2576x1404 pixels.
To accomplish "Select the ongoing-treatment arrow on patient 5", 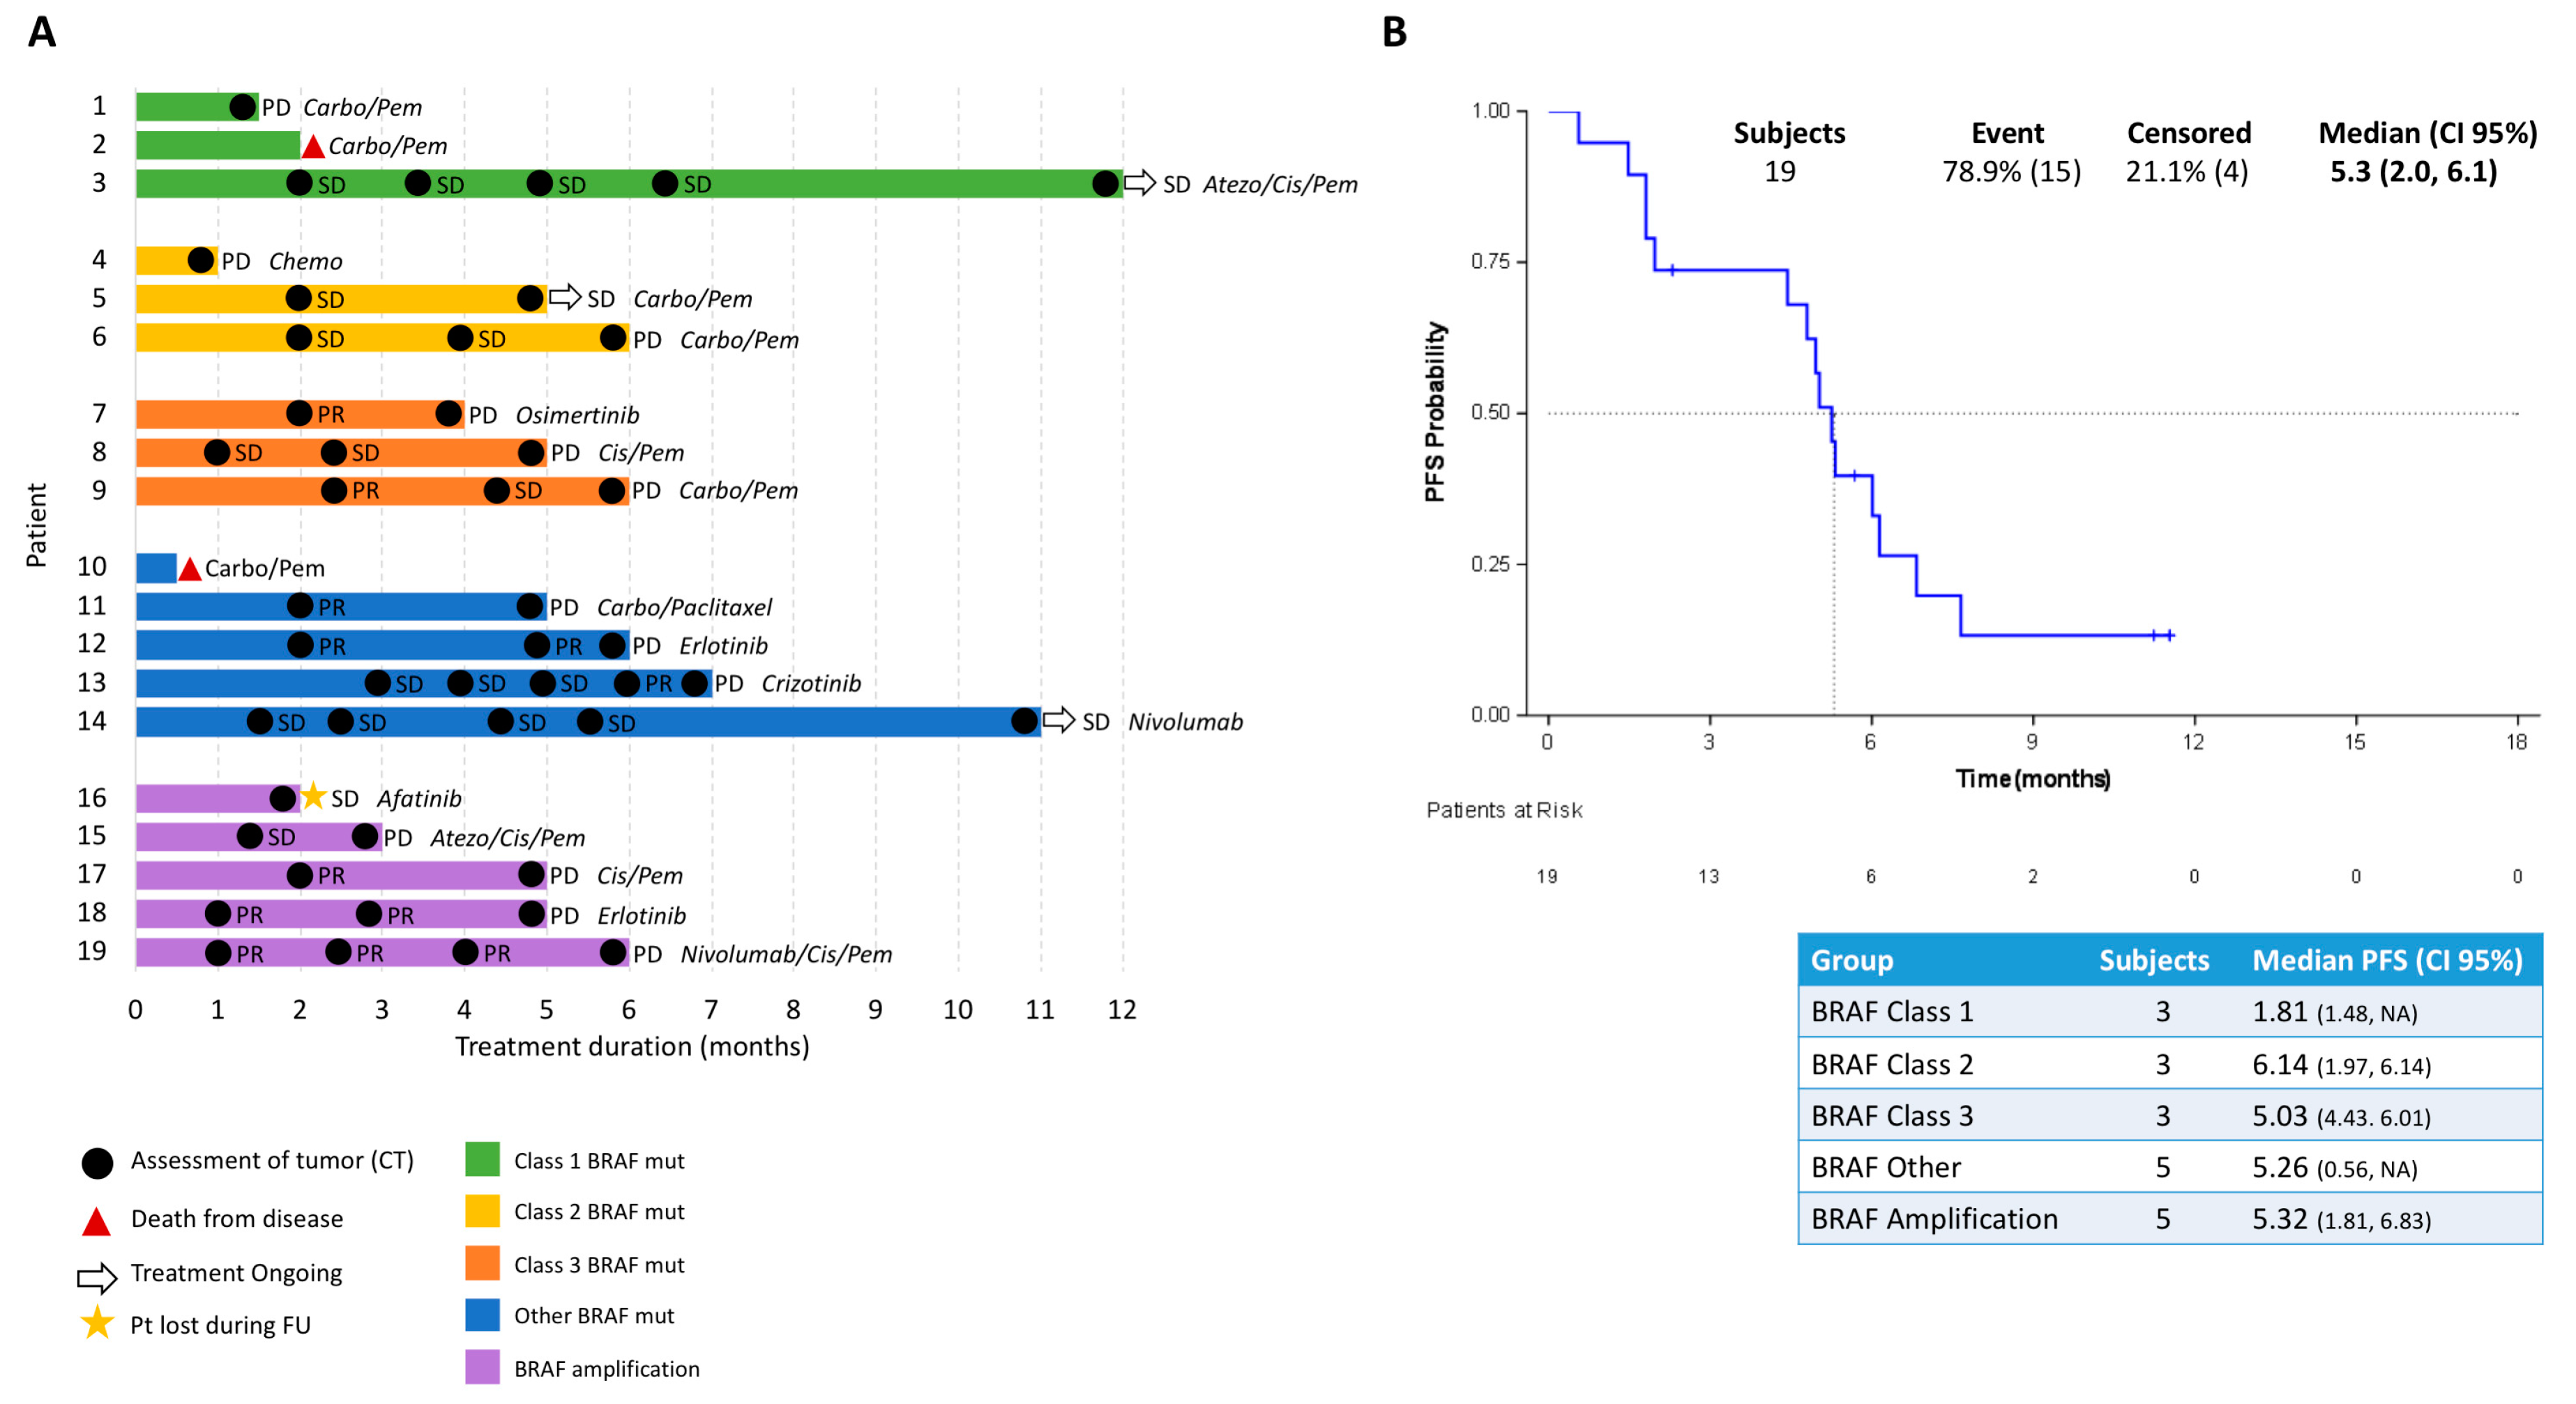I will tap(565, 297).
